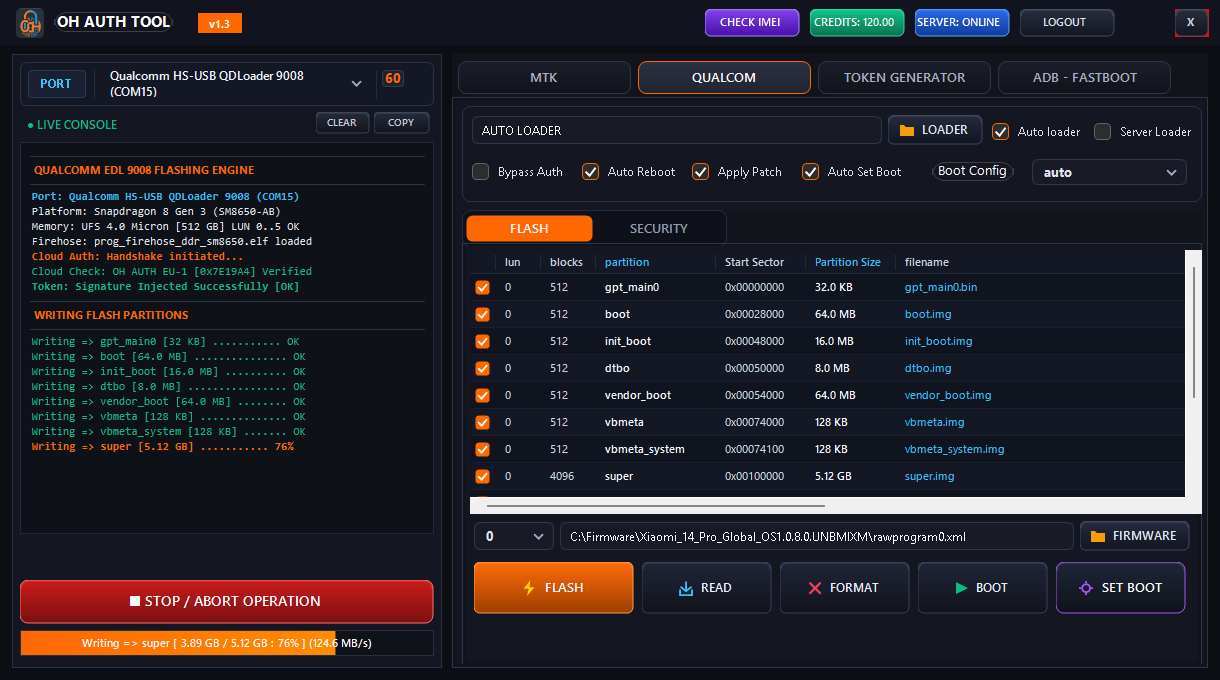Click the partition column header
Screen dimensions: 1220x680
click(627, 262)
